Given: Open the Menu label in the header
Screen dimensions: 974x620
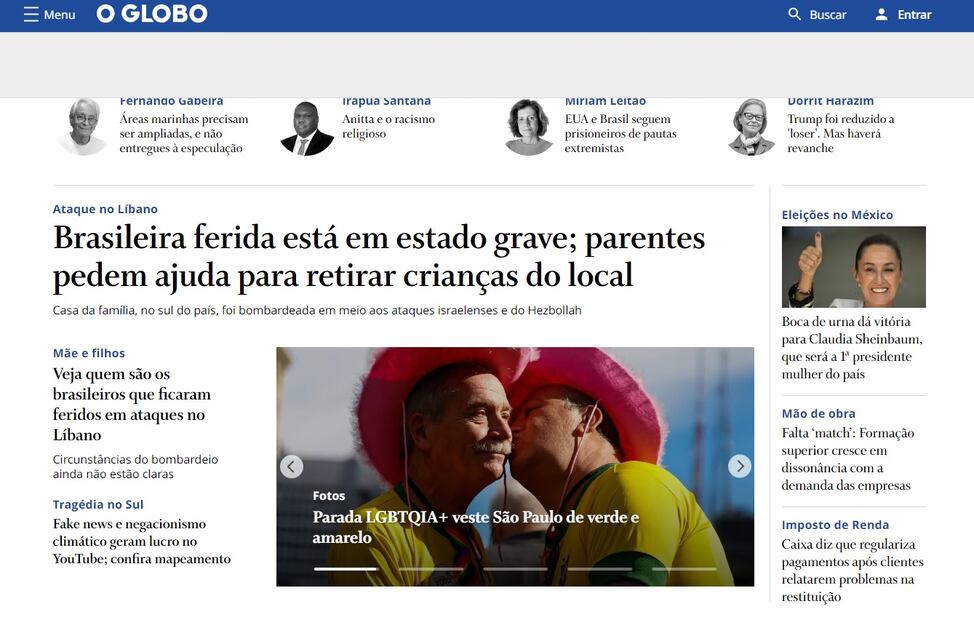Looking at the screenshot, I should click(x=60, y=14).
